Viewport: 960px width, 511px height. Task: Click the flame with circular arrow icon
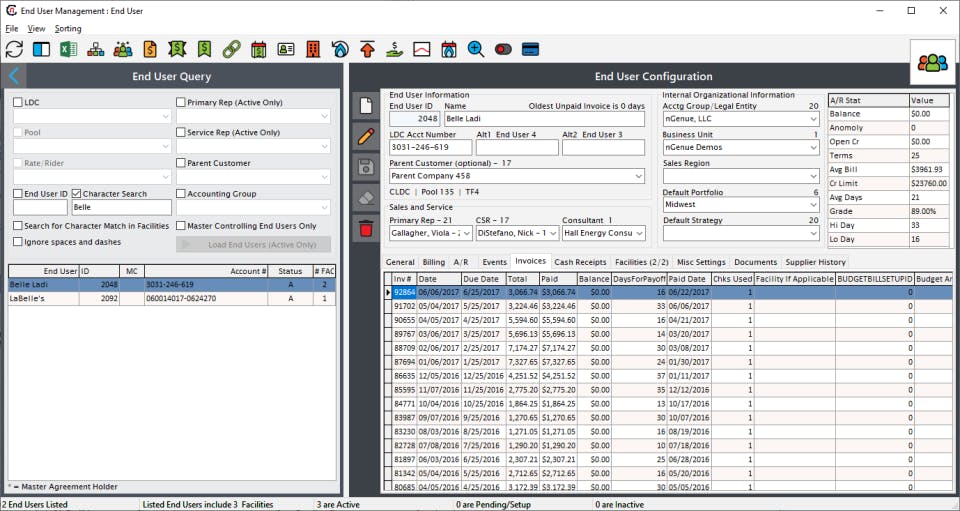pyautogui.click(x=340, y=49)
